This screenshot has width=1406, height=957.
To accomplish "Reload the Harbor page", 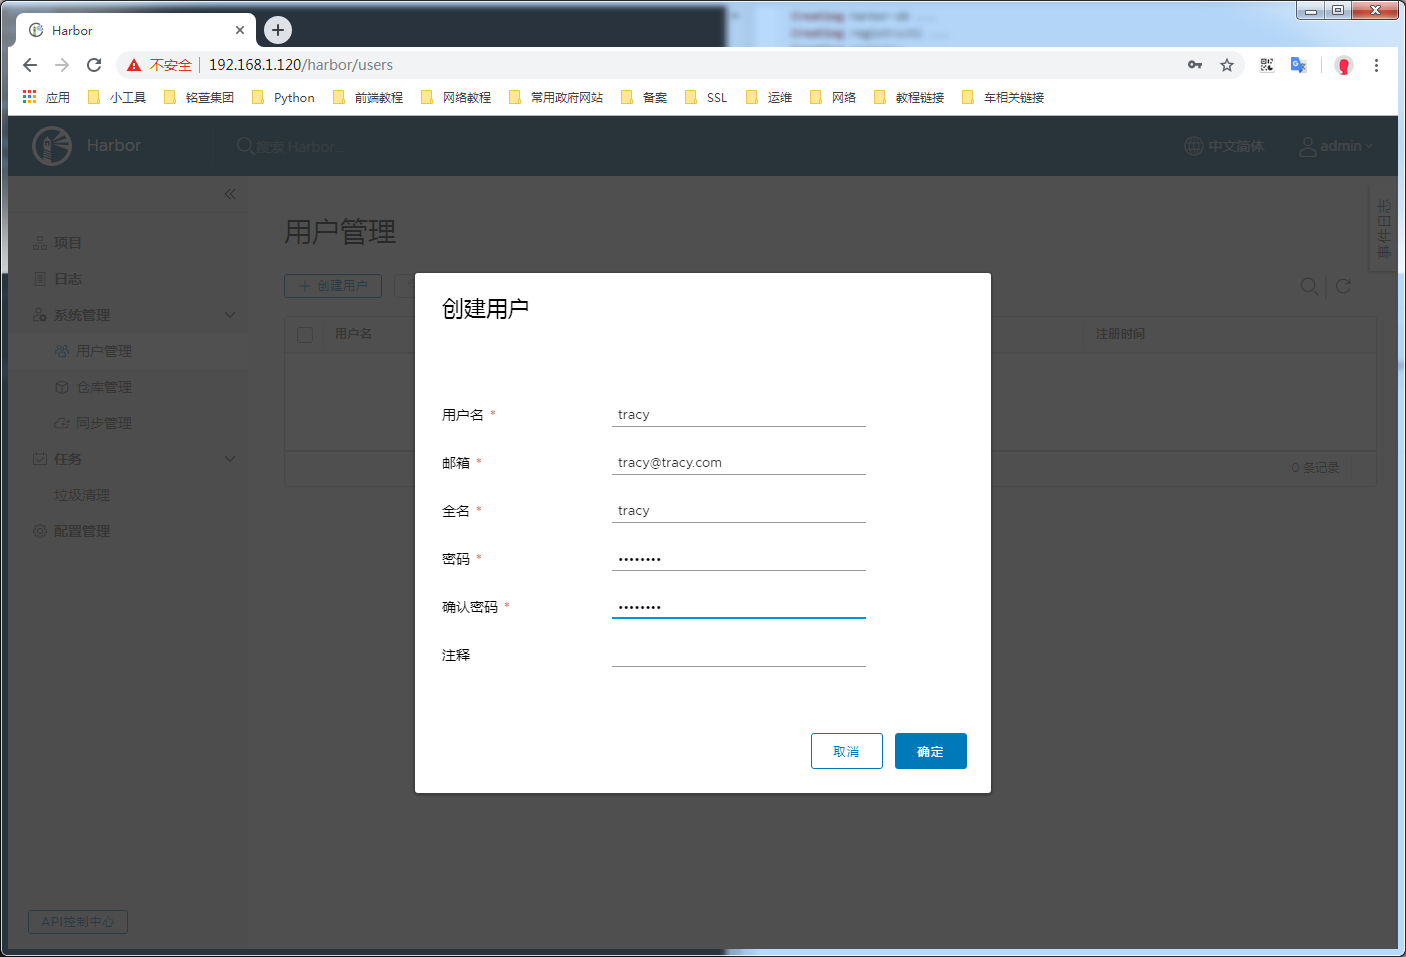I will pyautogui.click(x=94, y=65).
